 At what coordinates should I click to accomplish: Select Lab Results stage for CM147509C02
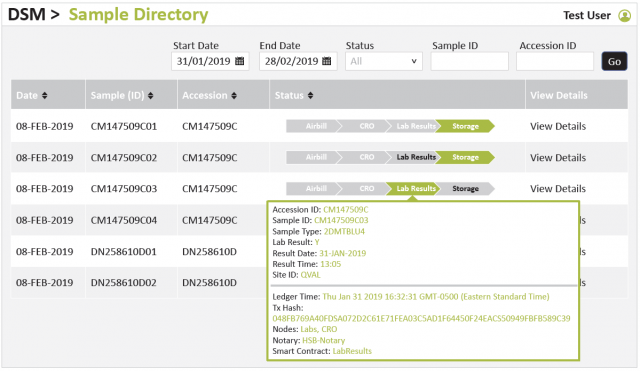point(414,157)
